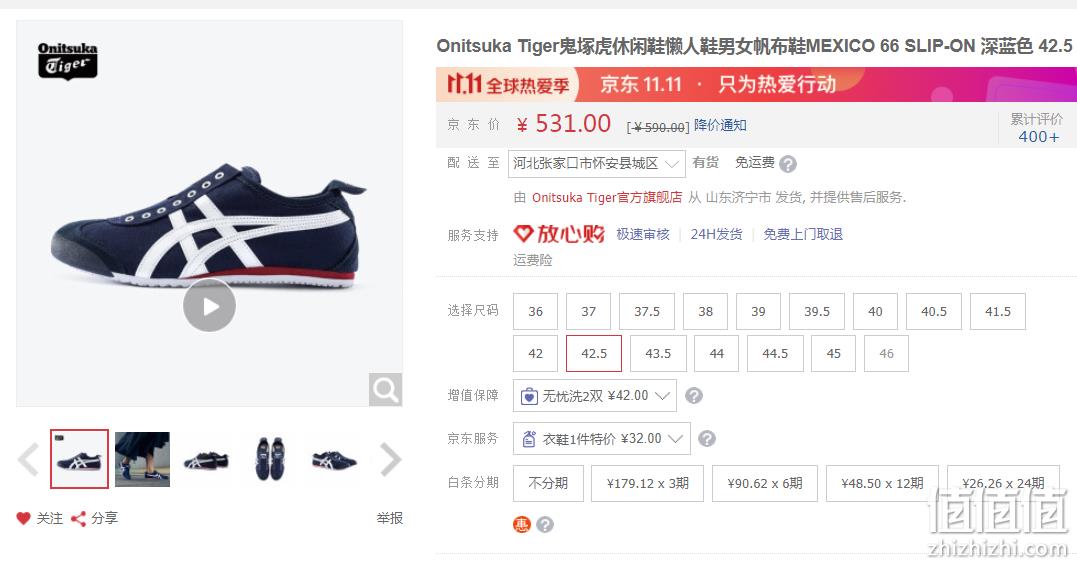Select the ¥90.62 x 6期 installment plan
This screenshot has height=566, width=1077.
pyautogui.click(x=765, y=484)
